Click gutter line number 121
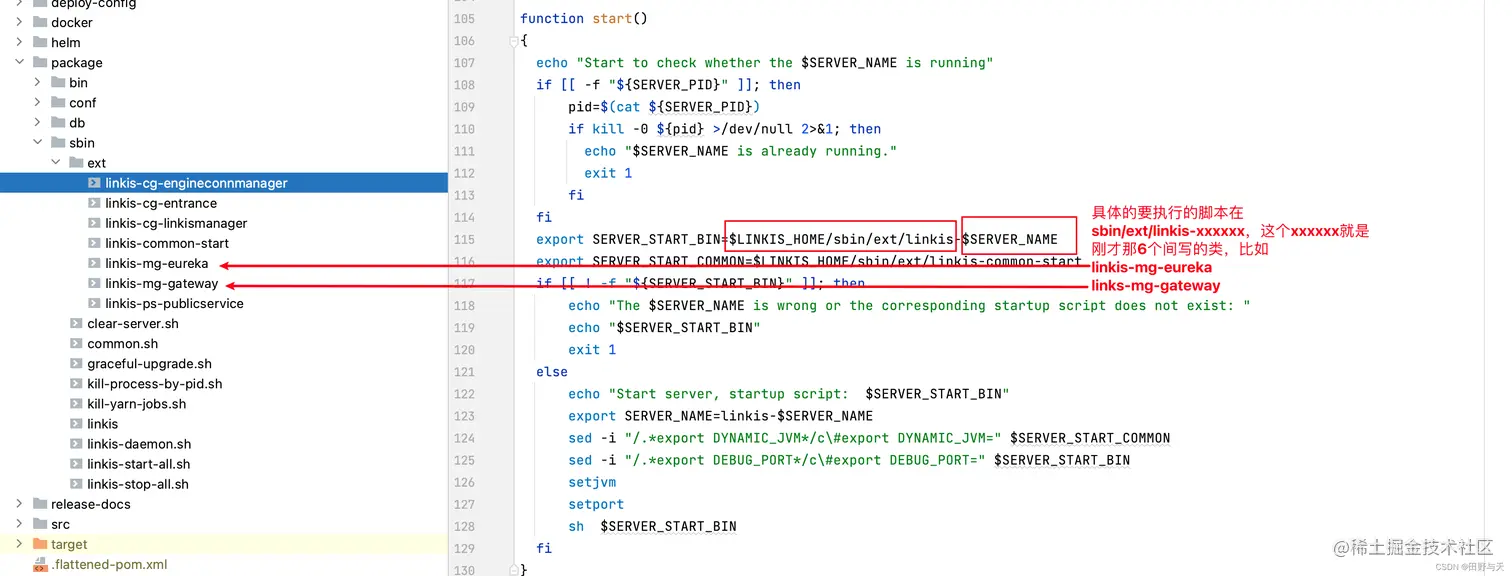 click(x=464, y=372)
